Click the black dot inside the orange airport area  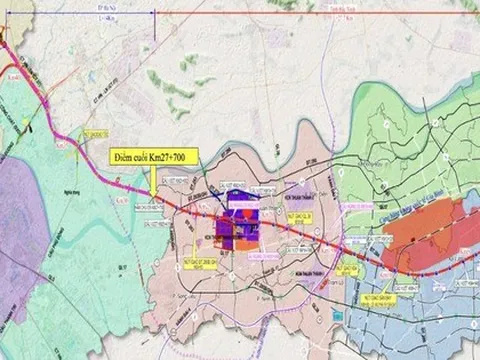coord(413,239)
